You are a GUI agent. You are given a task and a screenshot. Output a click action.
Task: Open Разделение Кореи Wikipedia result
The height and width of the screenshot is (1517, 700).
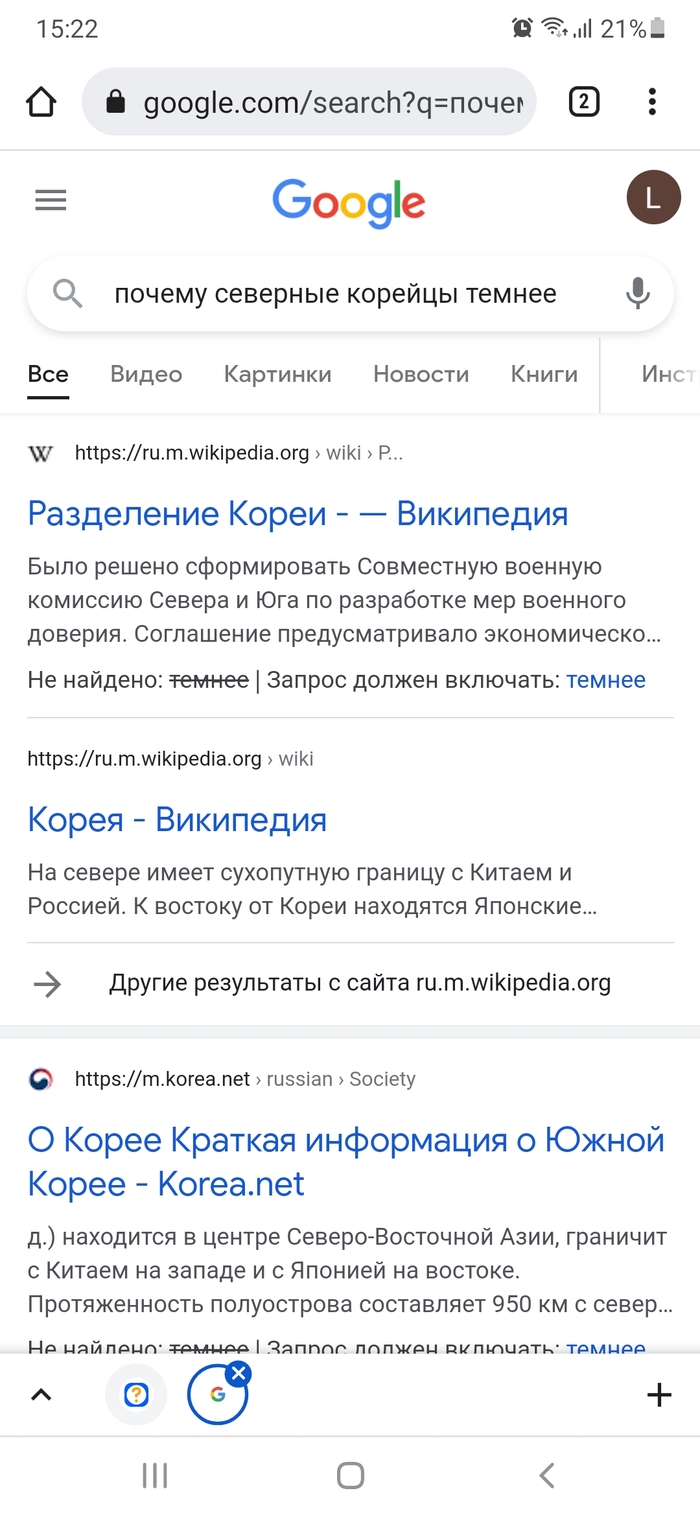[298, 514]
